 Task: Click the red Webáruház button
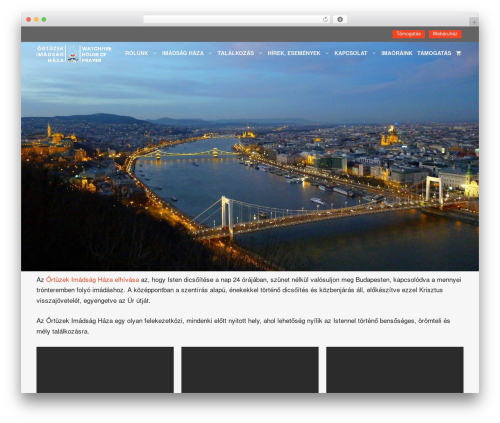pos(445,34)
